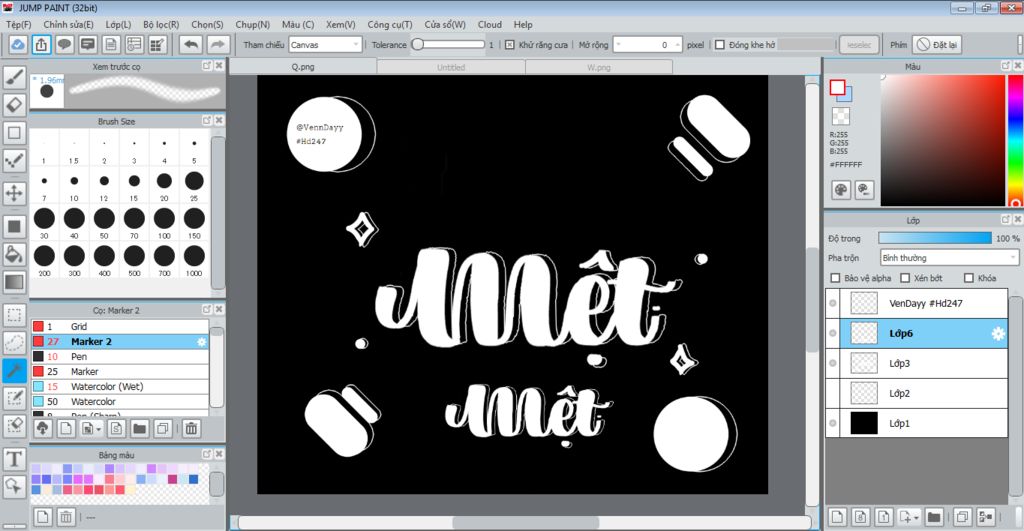Enable Khóa checkbox
The width and height of the screenshot is (1024, 531).
(x=969, y=278)
